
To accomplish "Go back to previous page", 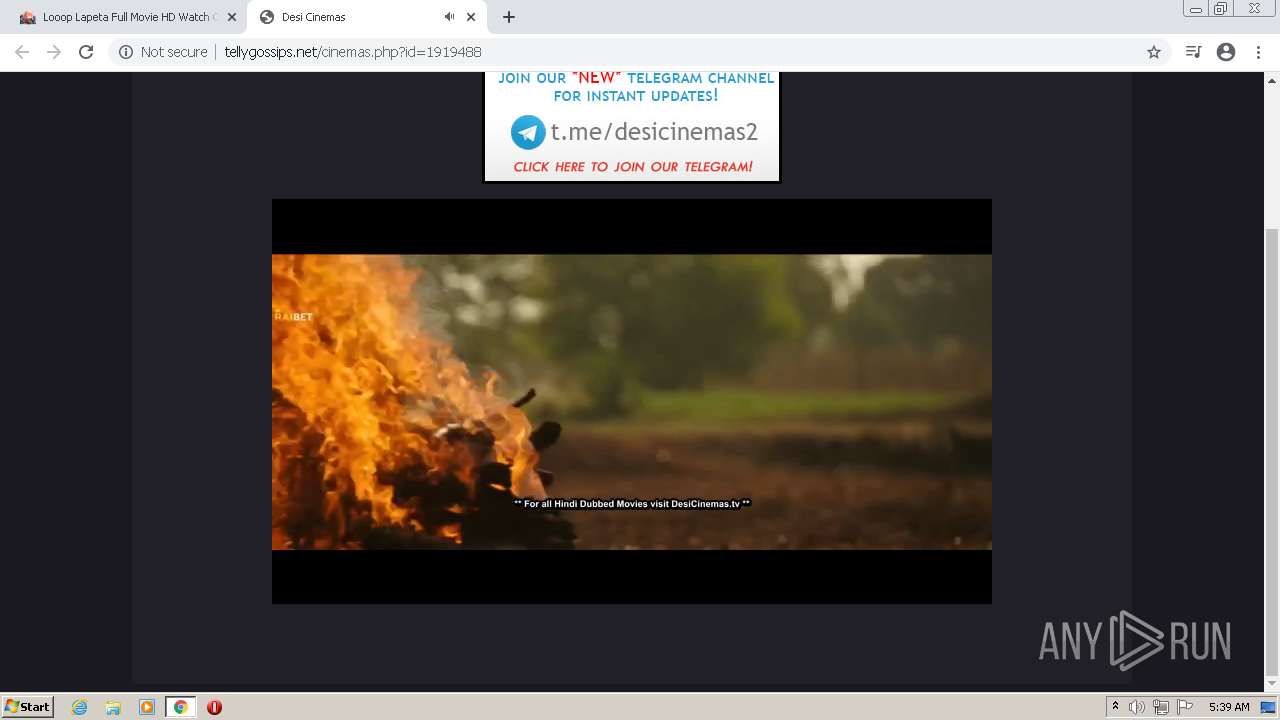I will click(x=22, y=52).
